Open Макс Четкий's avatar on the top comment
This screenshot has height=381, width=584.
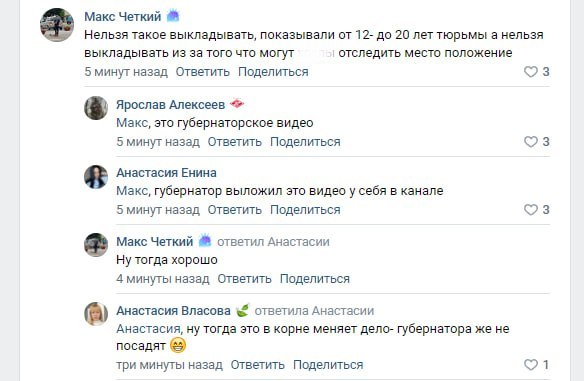click(57, 25)
